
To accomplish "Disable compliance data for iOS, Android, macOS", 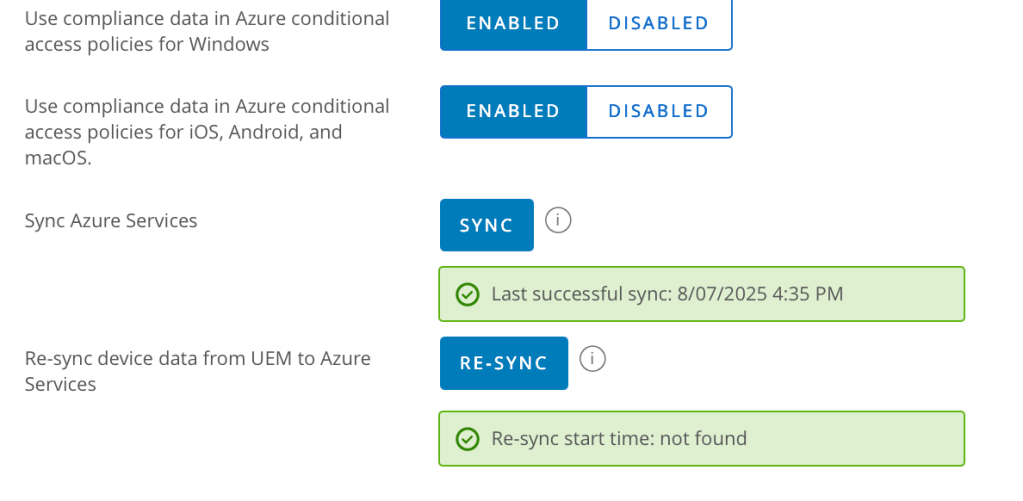I will point(658,111).
